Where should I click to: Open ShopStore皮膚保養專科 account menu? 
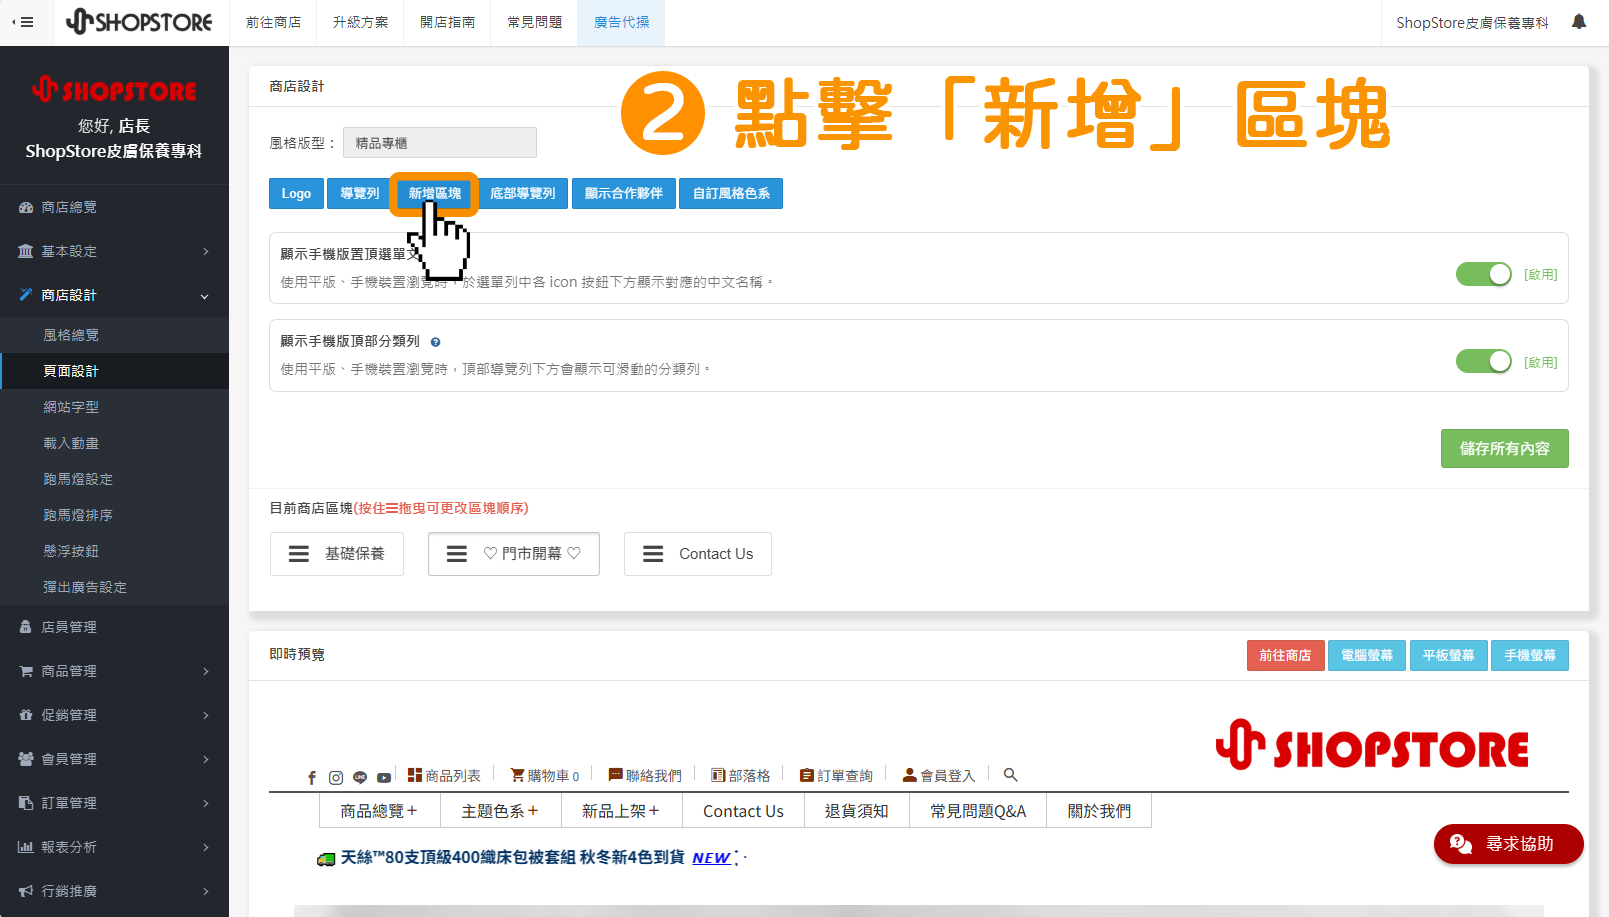point(1472,22)
